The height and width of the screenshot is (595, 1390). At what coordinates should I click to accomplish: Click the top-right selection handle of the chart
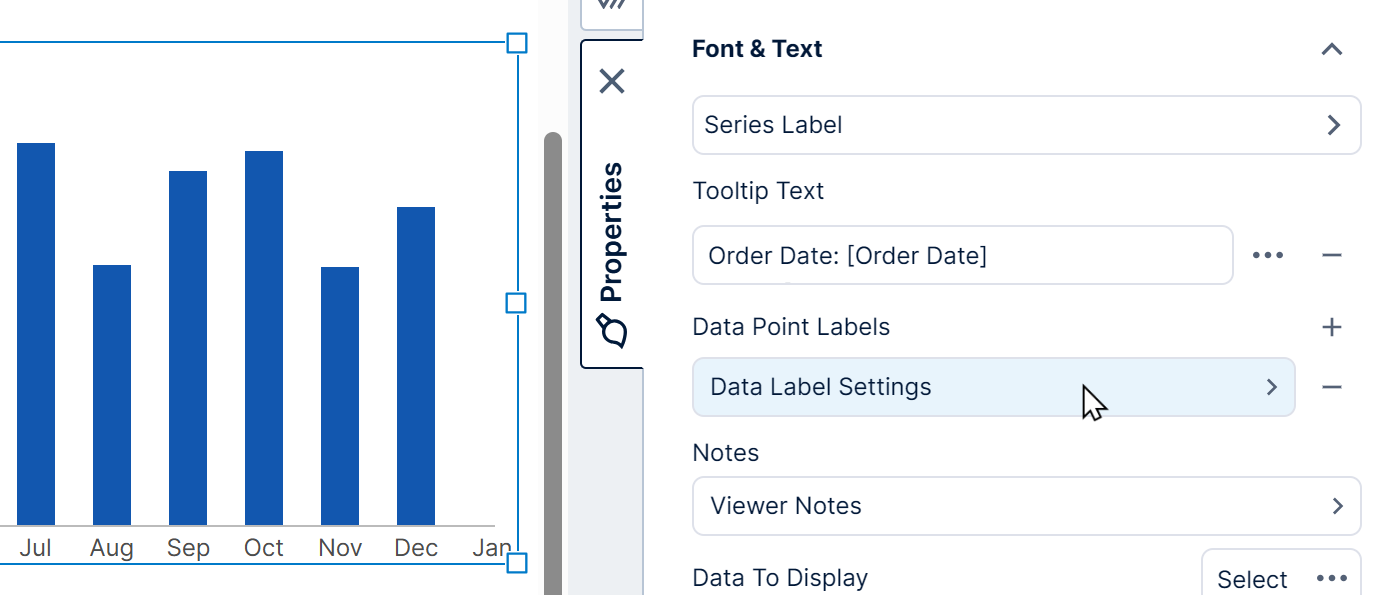tap(517, 43)
